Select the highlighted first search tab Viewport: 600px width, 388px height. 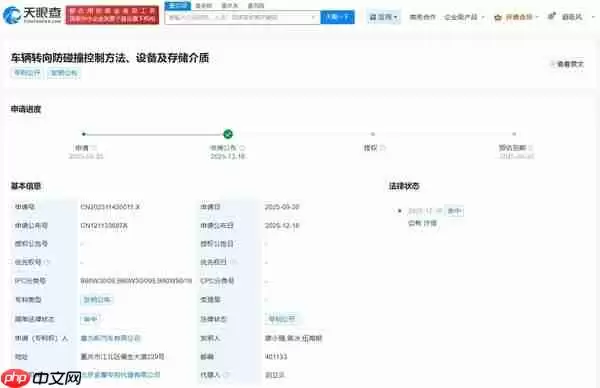[x=177, y=5]
